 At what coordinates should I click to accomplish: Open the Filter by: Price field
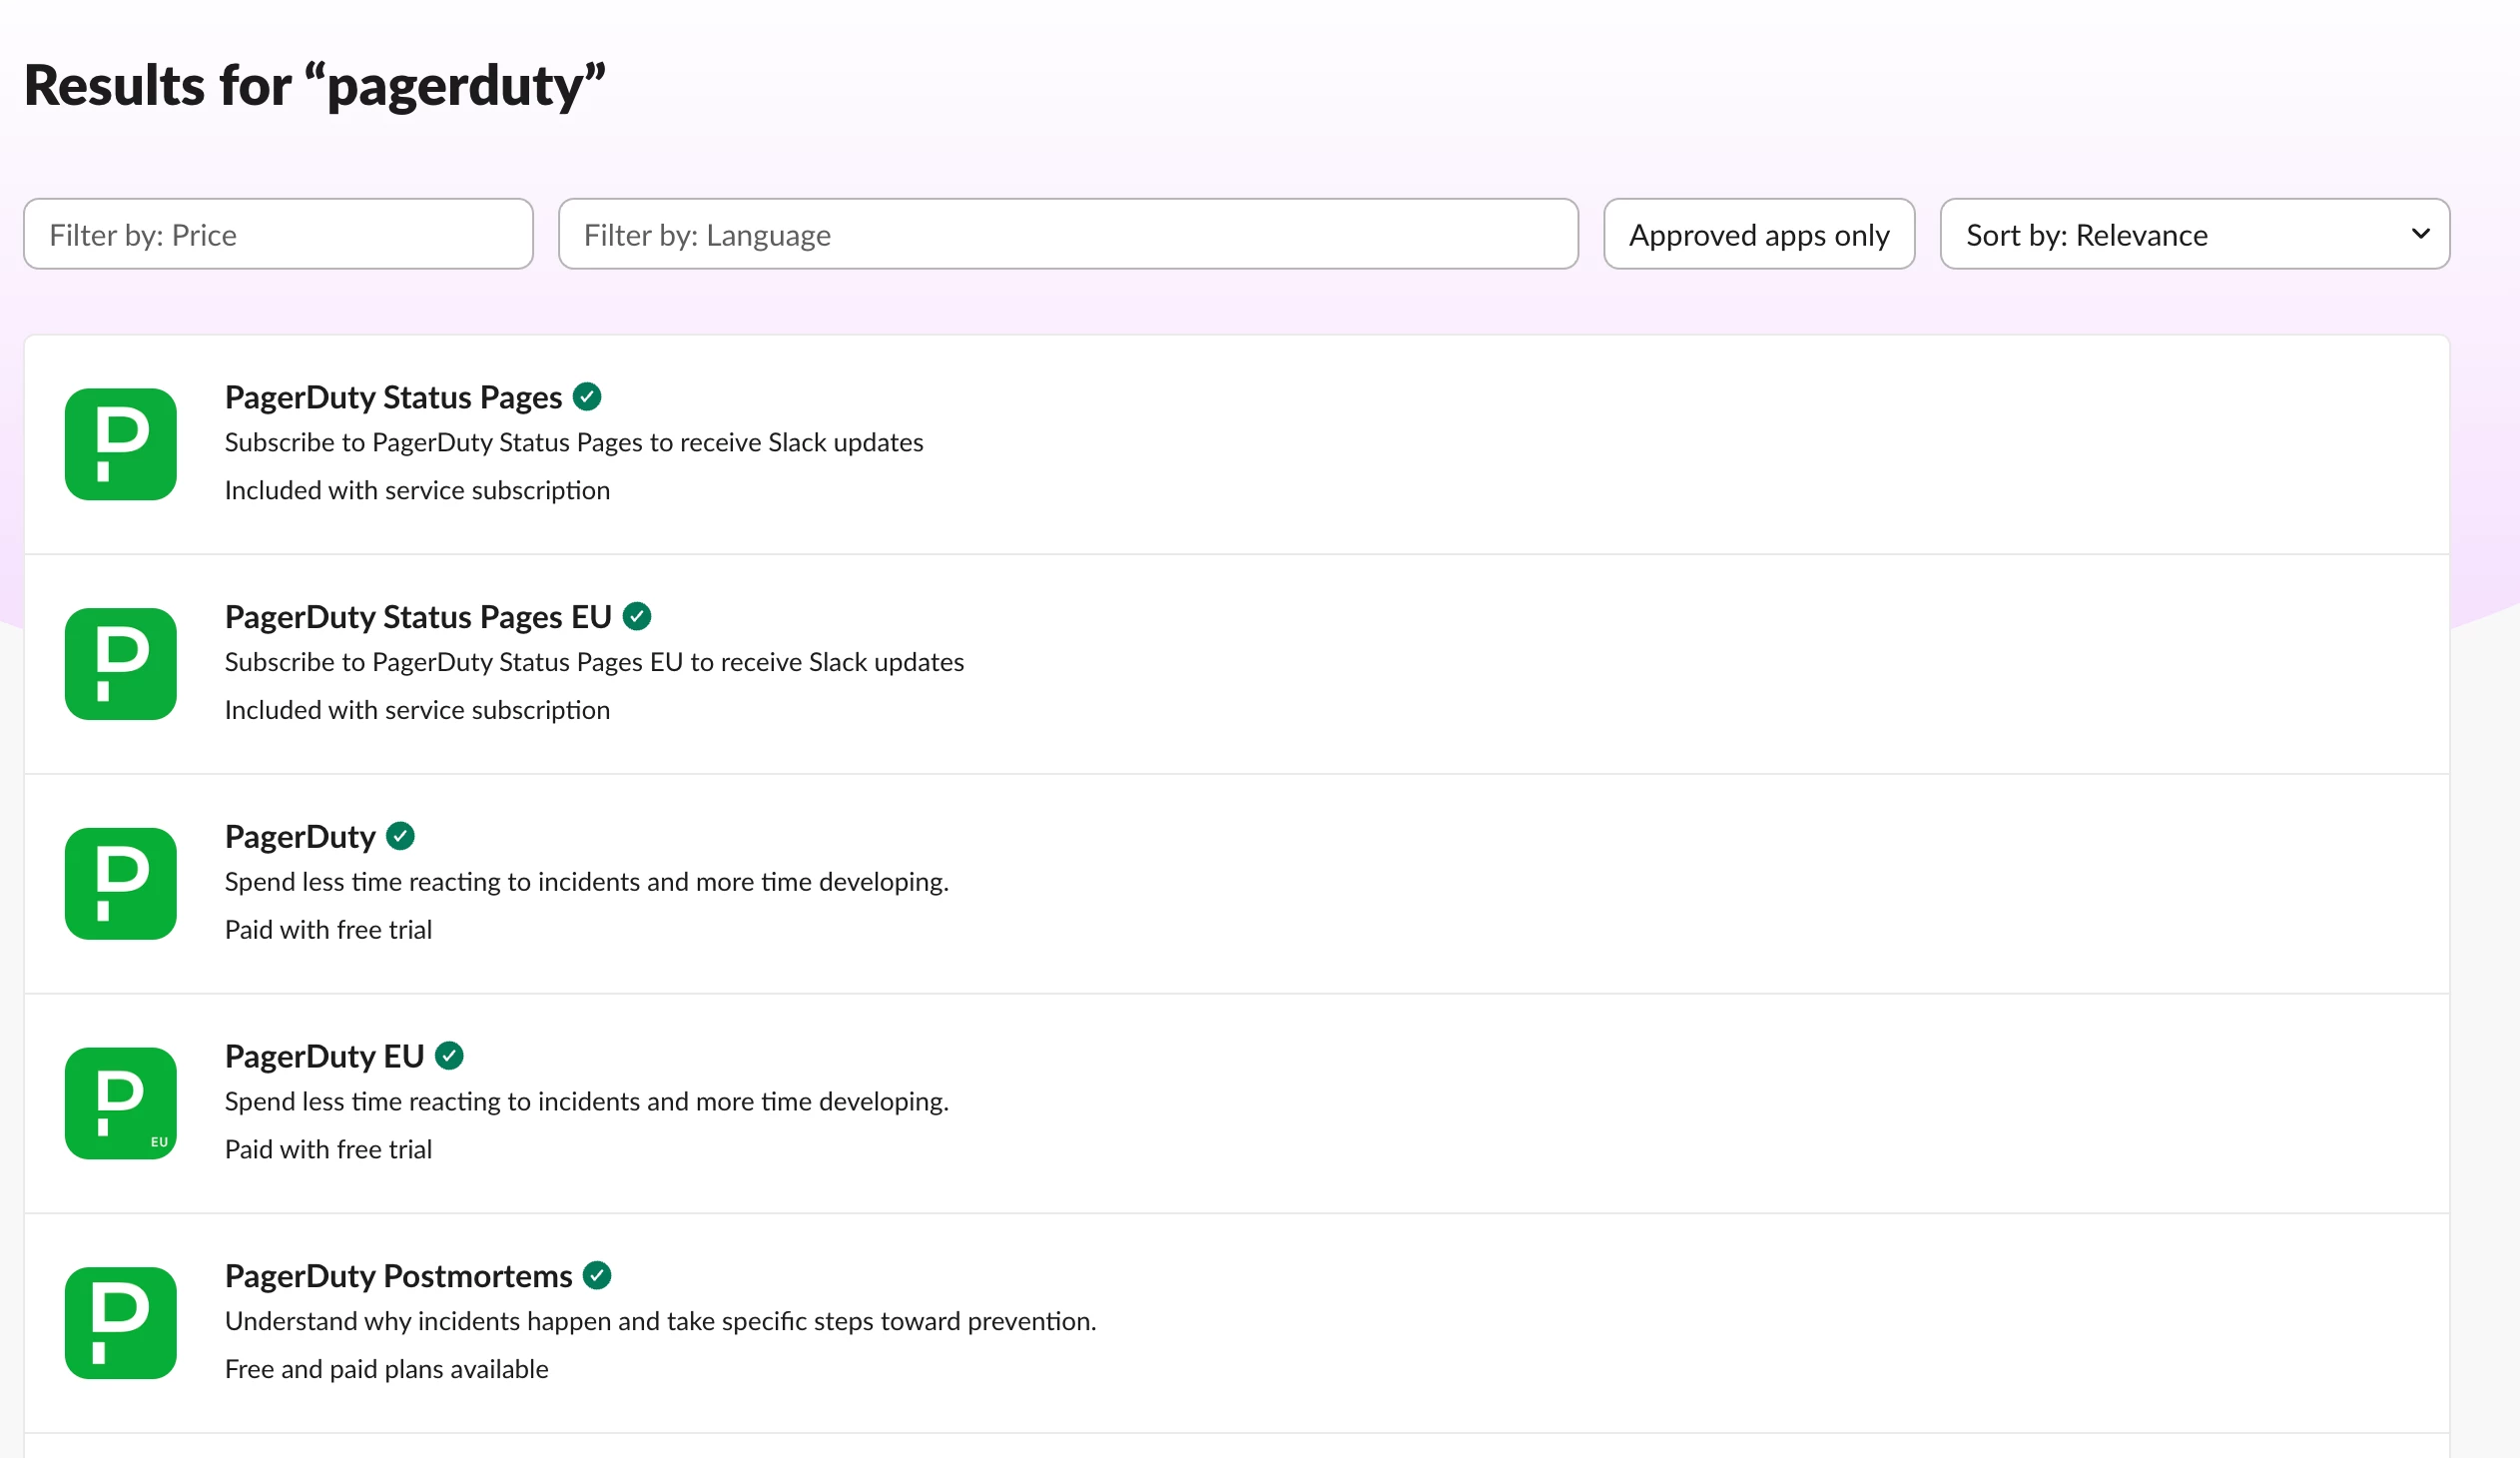278,234
